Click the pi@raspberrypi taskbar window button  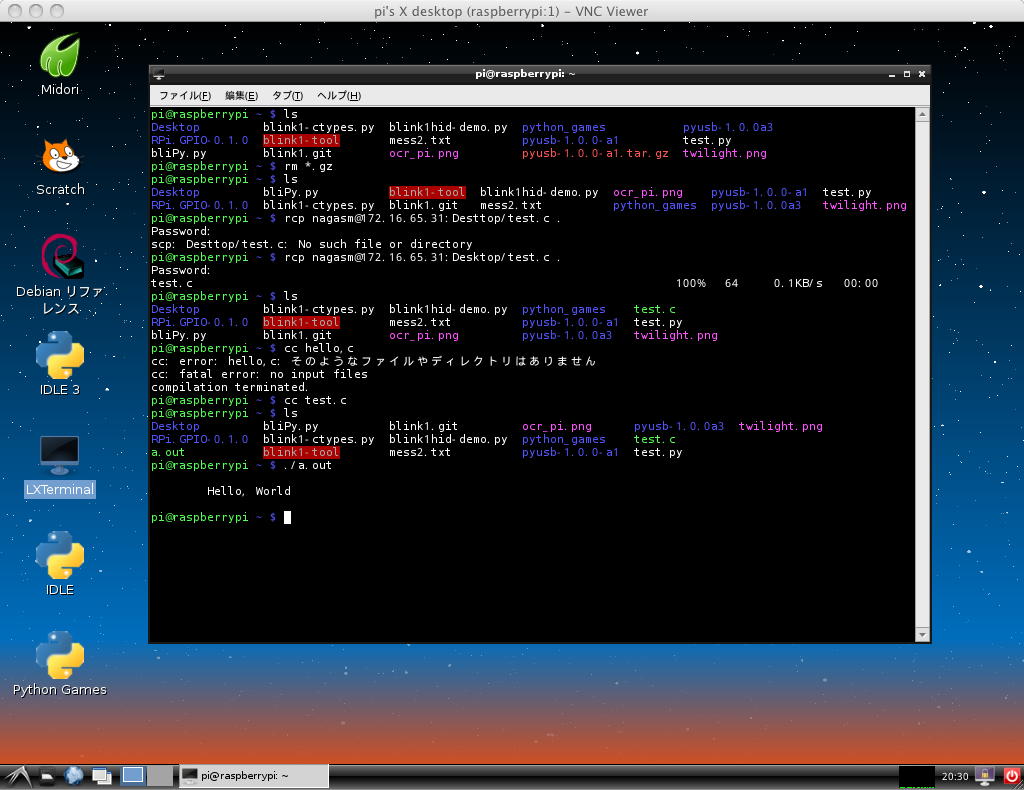click(x=253, y=776)
